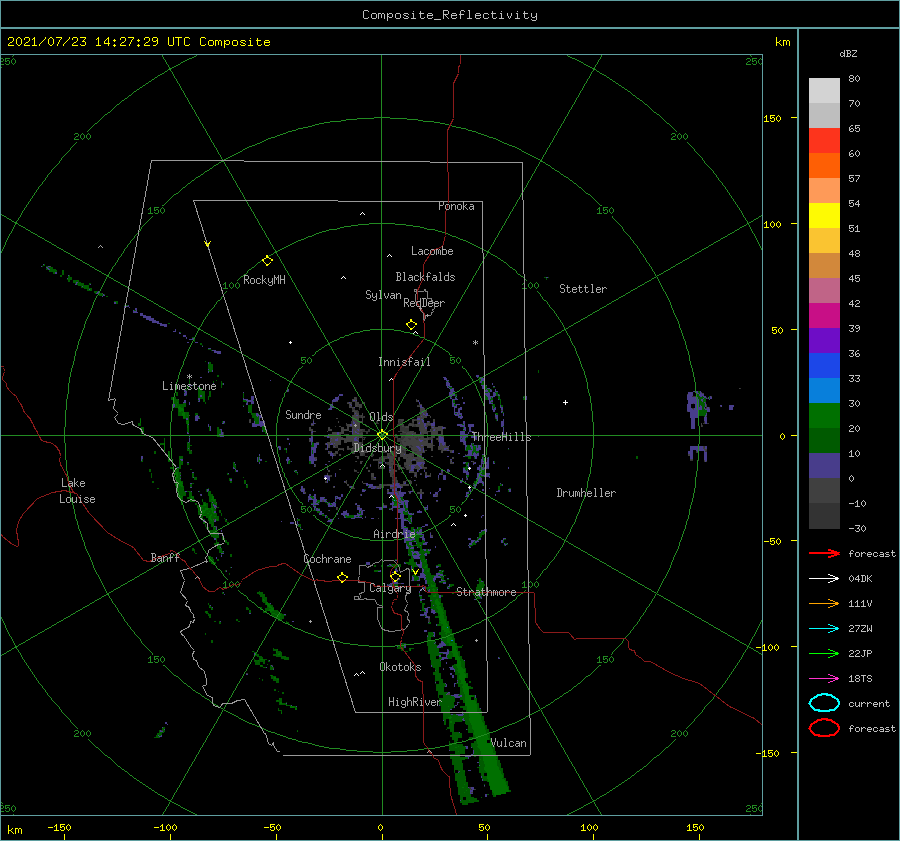Click the Innisfail city label

pyautogui.click(x=404, y=362)
